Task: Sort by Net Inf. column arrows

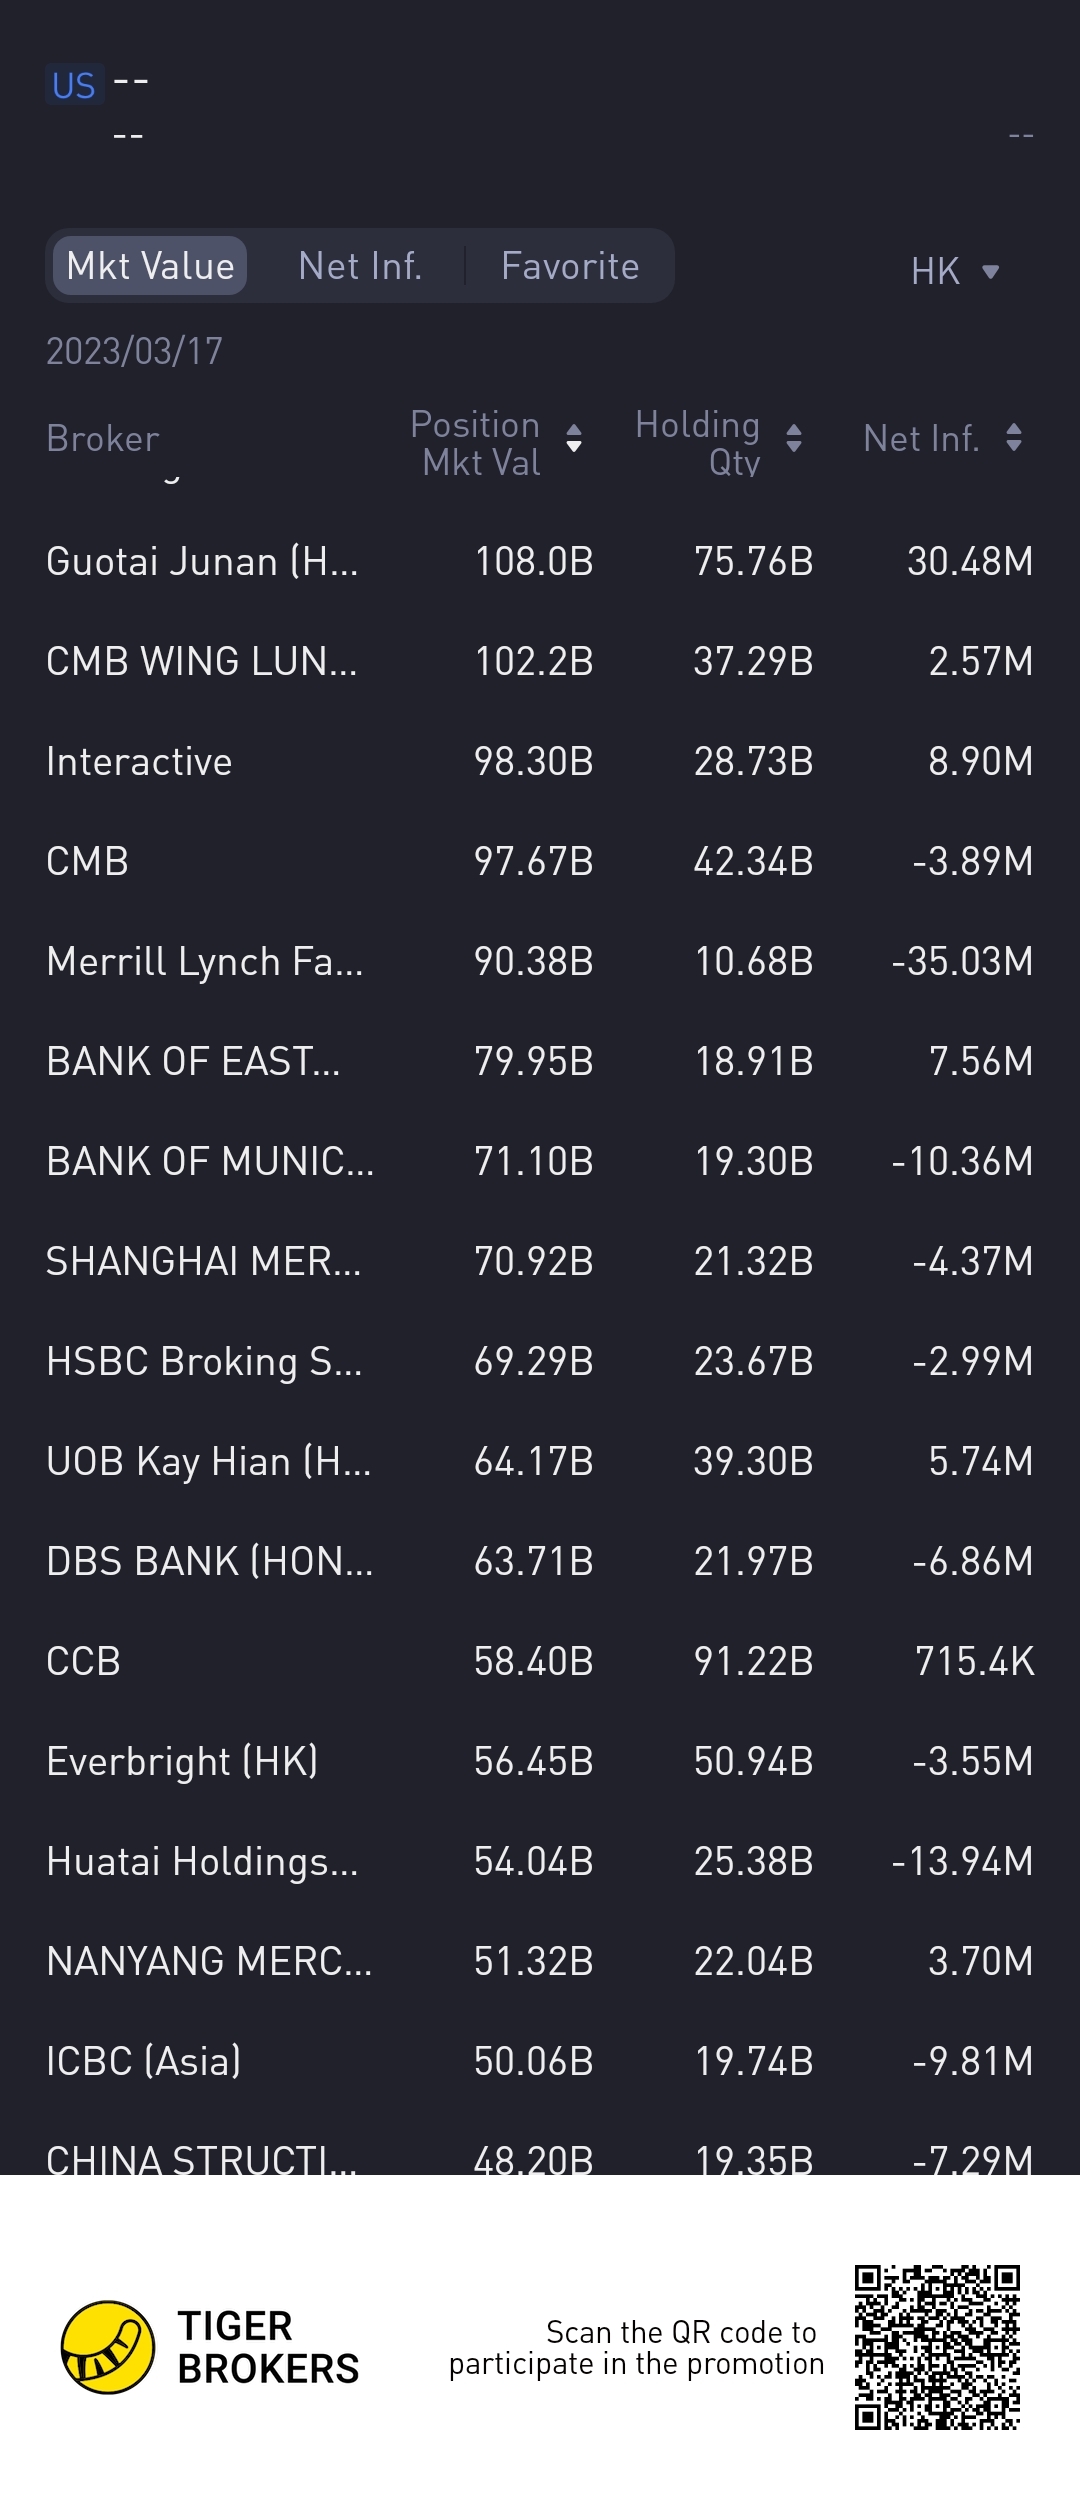Action: coord(1014,437)
